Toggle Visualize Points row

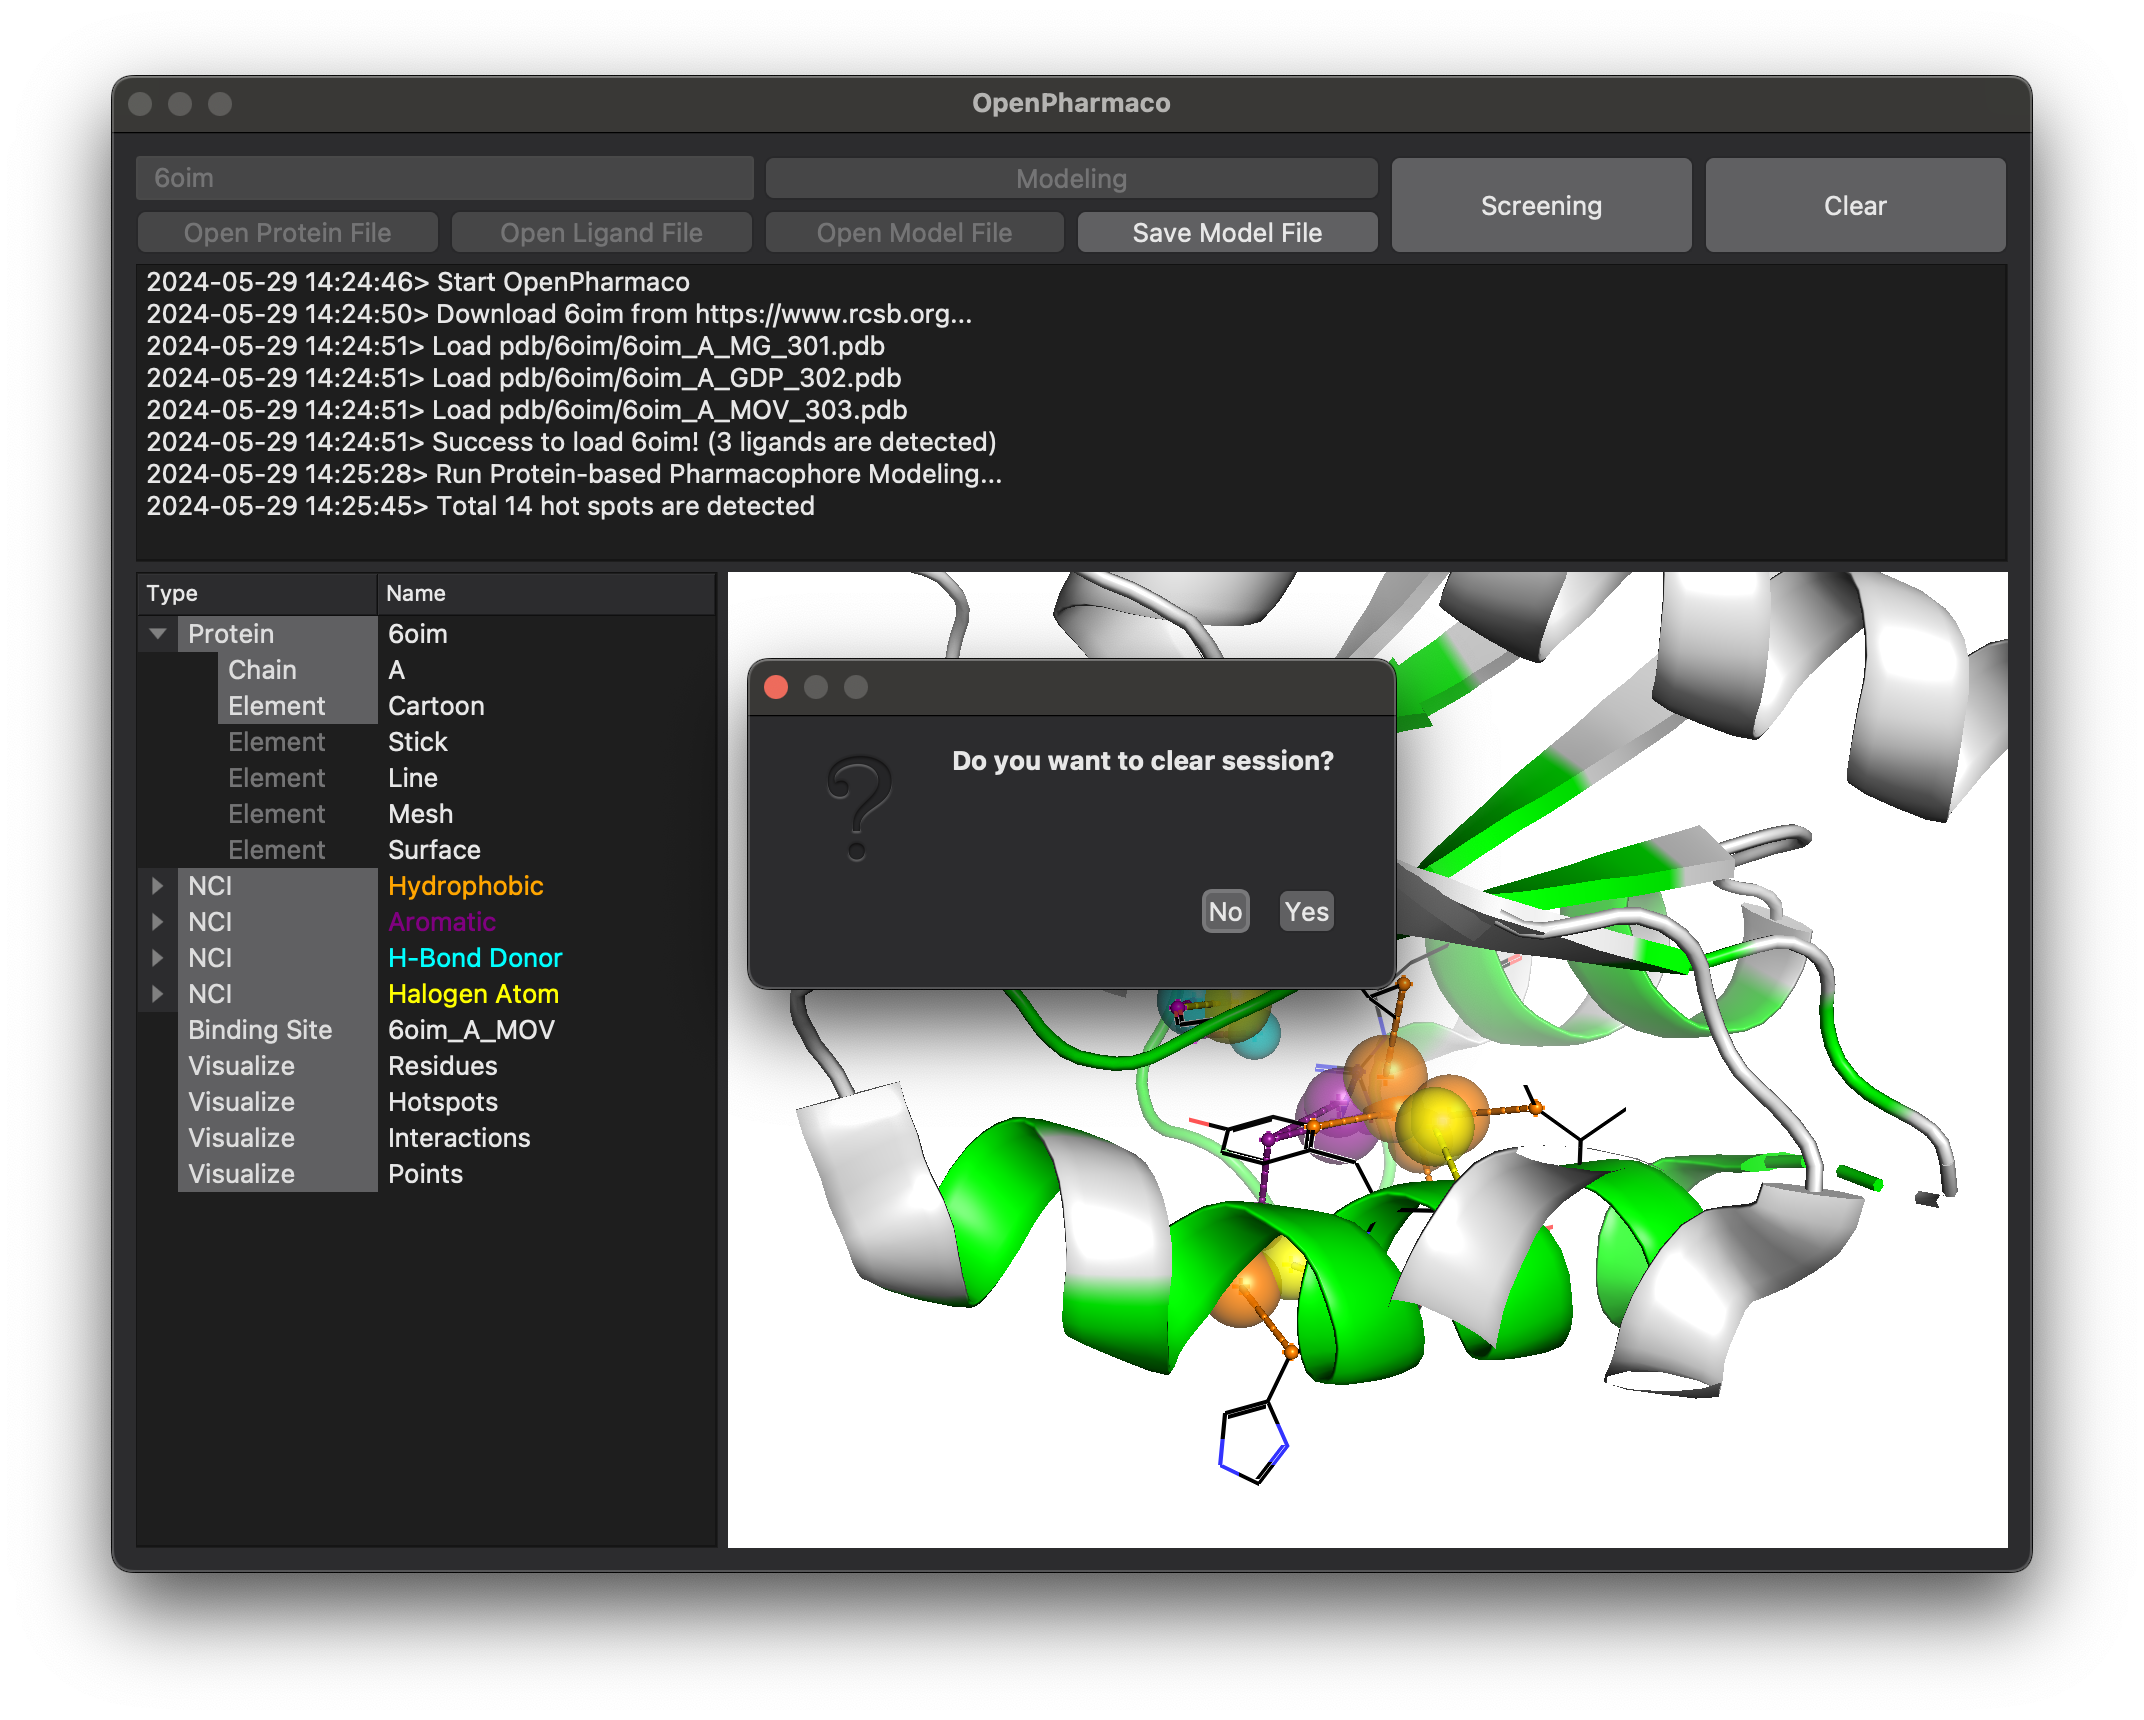426,1173
